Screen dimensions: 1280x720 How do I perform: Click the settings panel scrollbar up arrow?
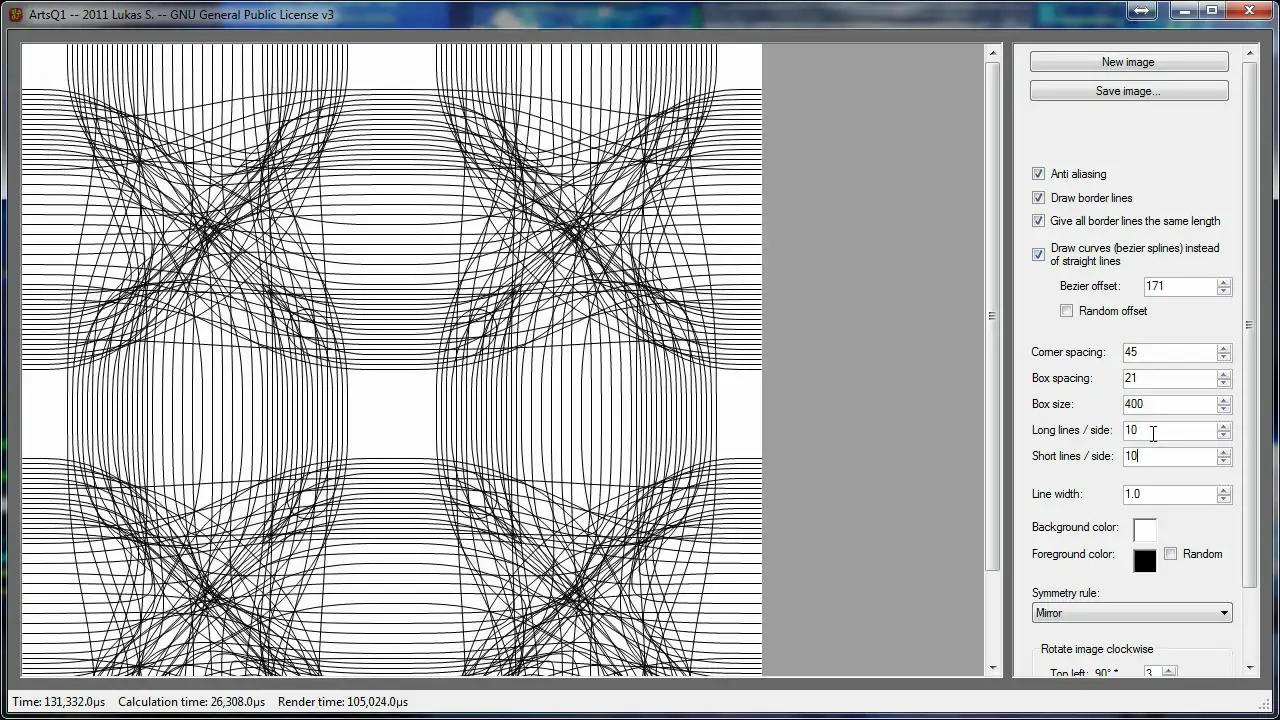click(1250, 53)
